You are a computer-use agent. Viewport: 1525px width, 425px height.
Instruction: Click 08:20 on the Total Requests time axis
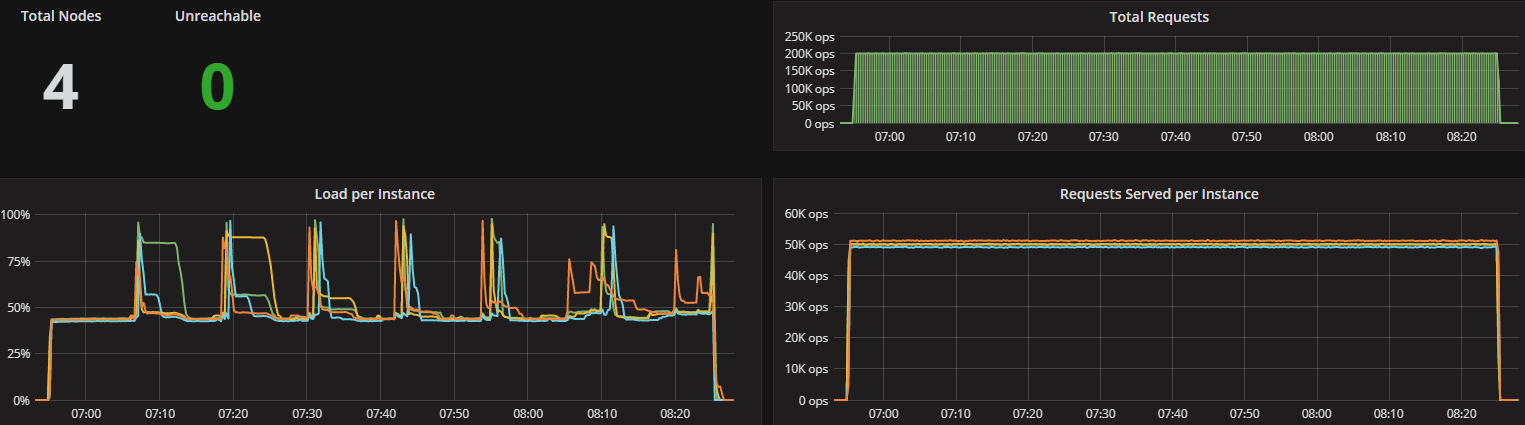point(1461,136)
